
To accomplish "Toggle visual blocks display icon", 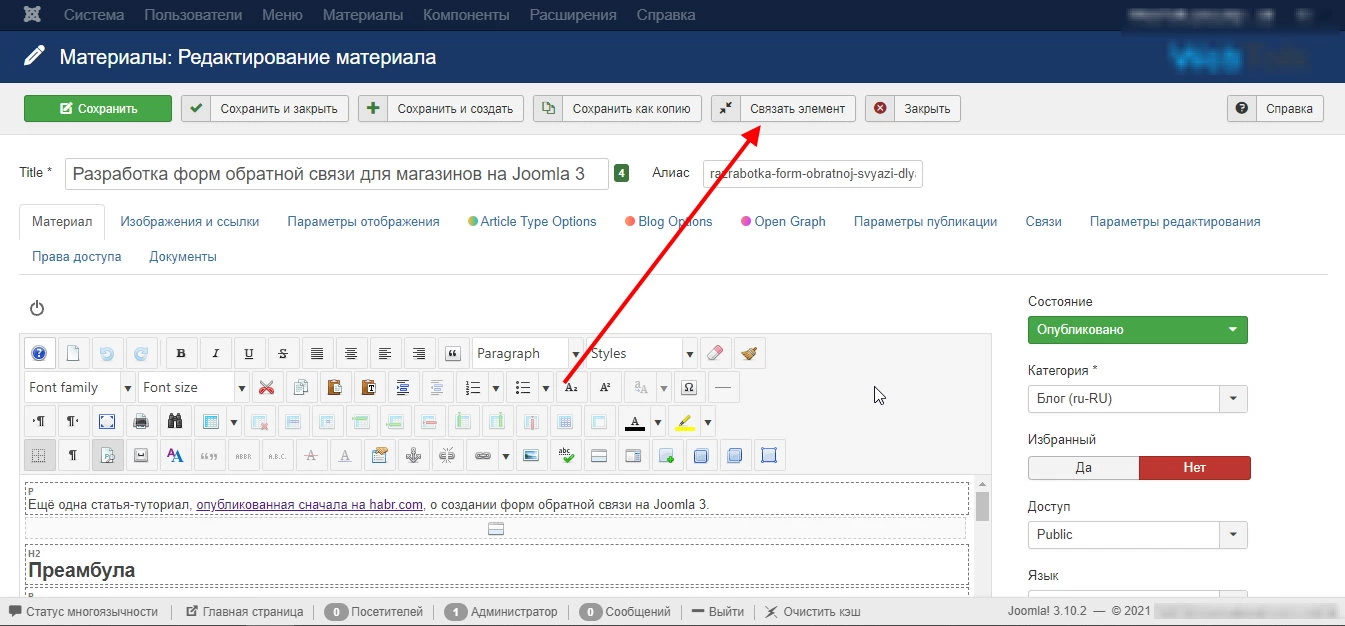I will (x=106, y=455).
